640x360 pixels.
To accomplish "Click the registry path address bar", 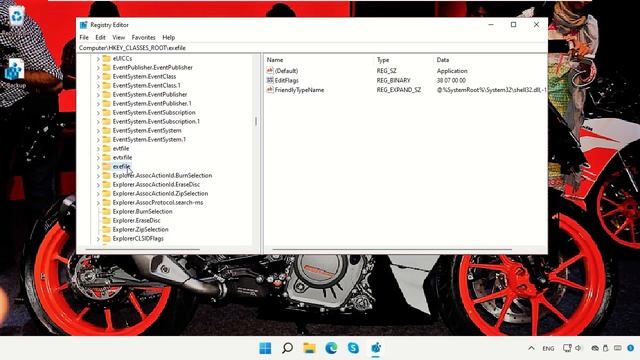I will 312,48.
